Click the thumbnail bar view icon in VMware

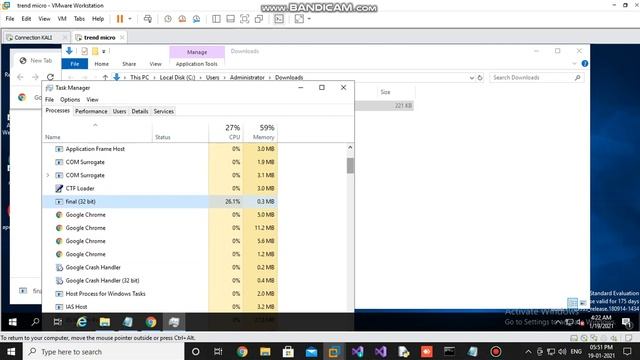point(231,19)
